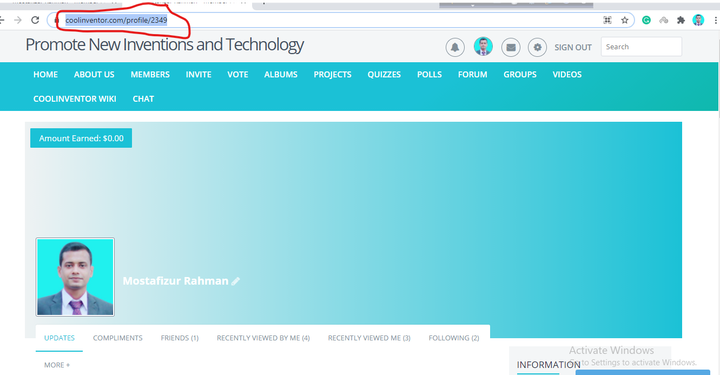Image resolution: width=720 pixels, height=375 pixels.
Task: Open the browser extensions puzzle icon
Action: point(681,20)
